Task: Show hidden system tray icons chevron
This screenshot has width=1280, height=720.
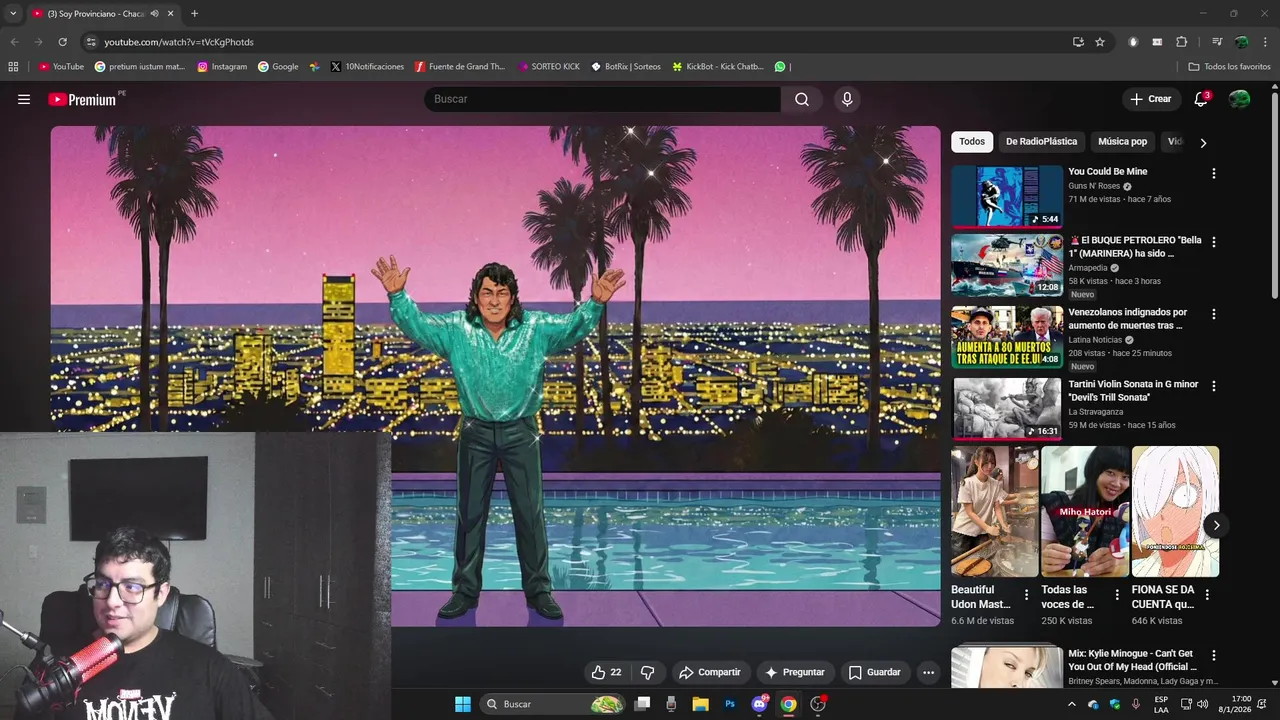Action: point(1072,704)
